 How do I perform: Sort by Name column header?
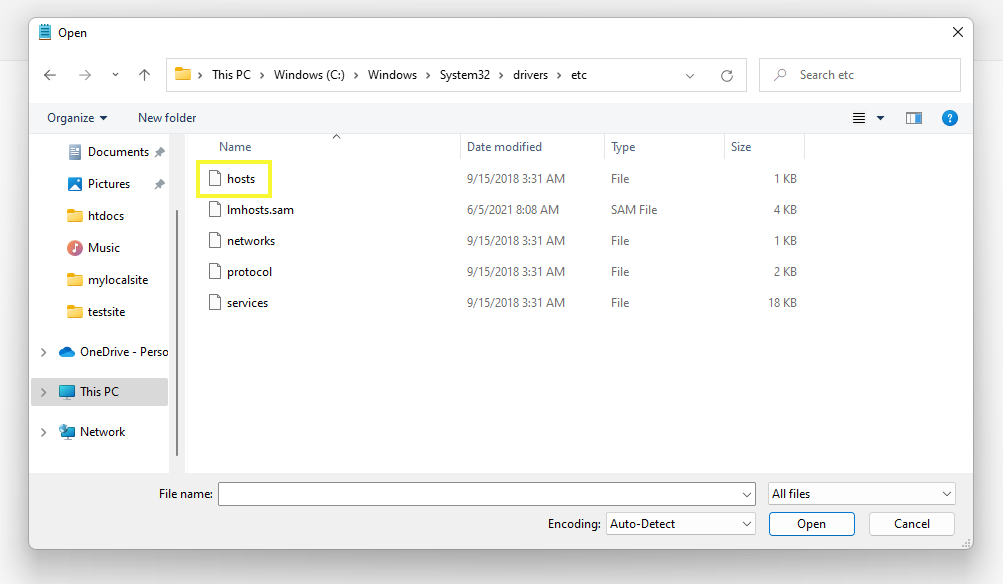coord(235,146)
